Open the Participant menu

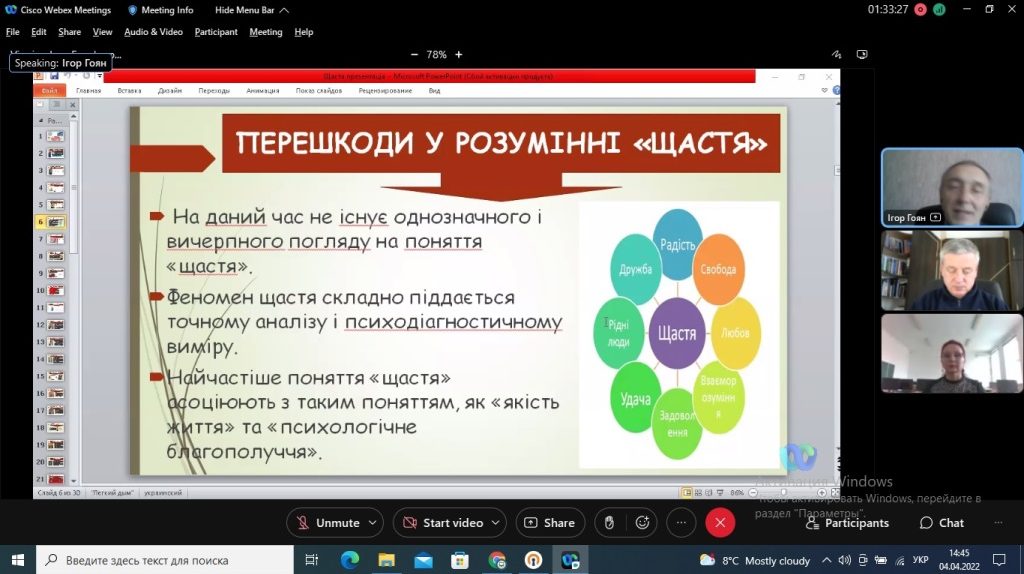coord(216,31)
